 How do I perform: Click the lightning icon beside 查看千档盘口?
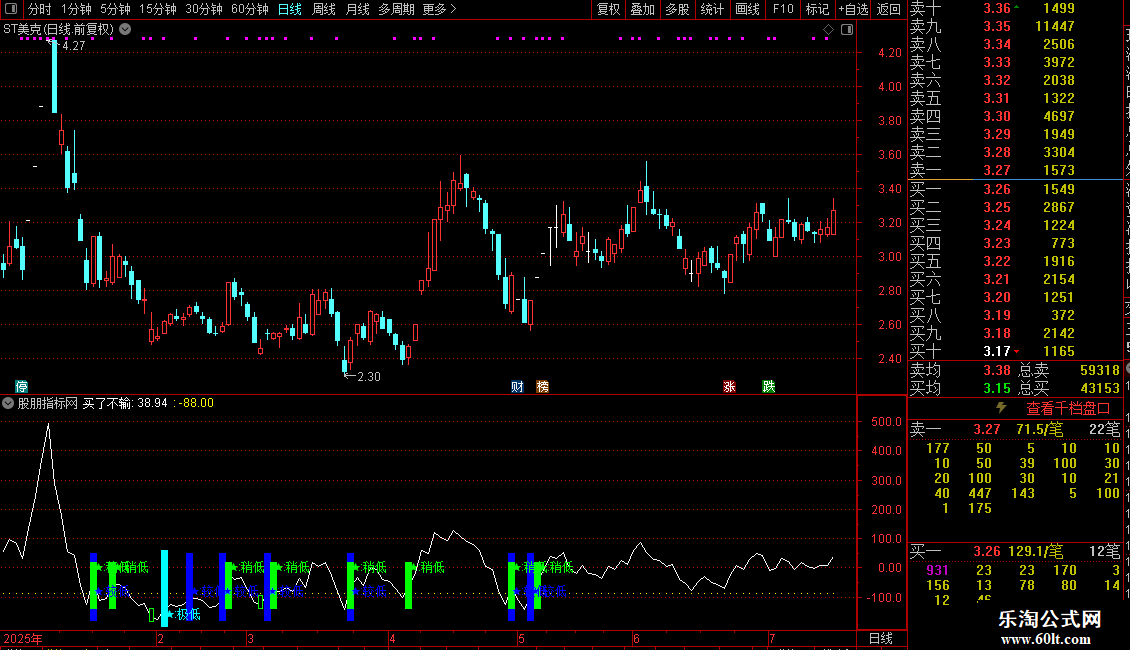[1001, 408]
